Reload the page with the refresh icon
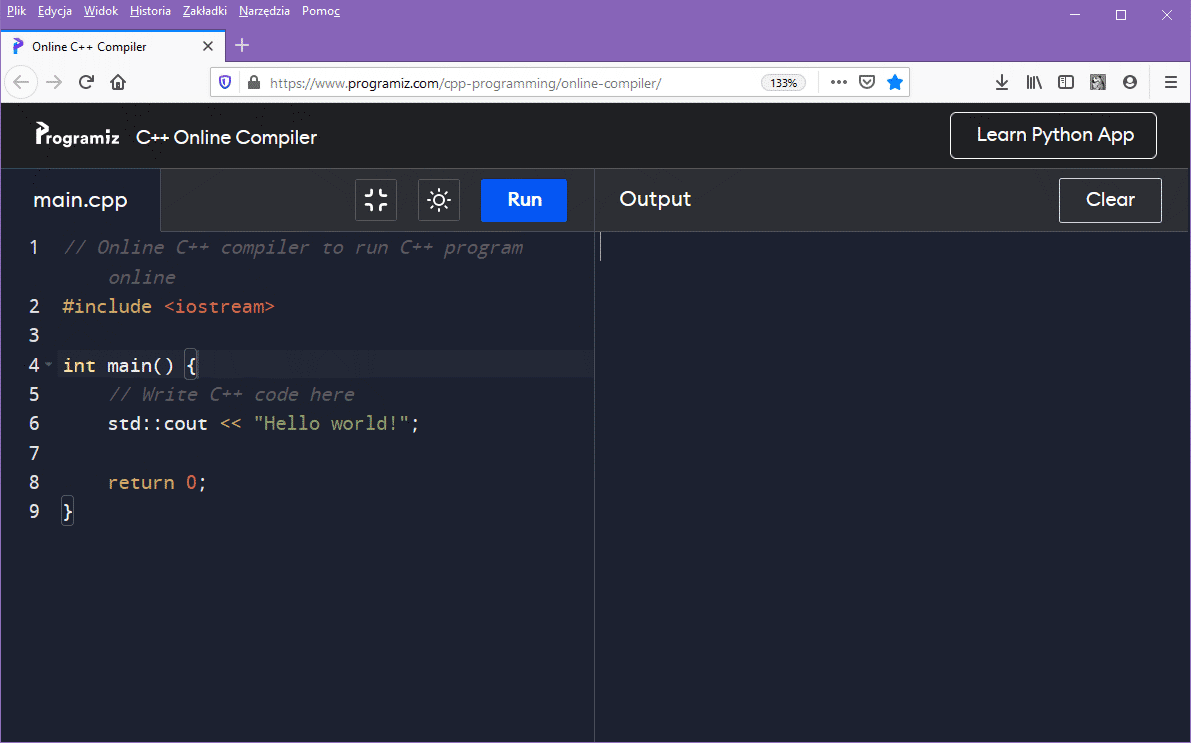The height and width of the screenshot is (743, 1191). (x=86, y=83)
